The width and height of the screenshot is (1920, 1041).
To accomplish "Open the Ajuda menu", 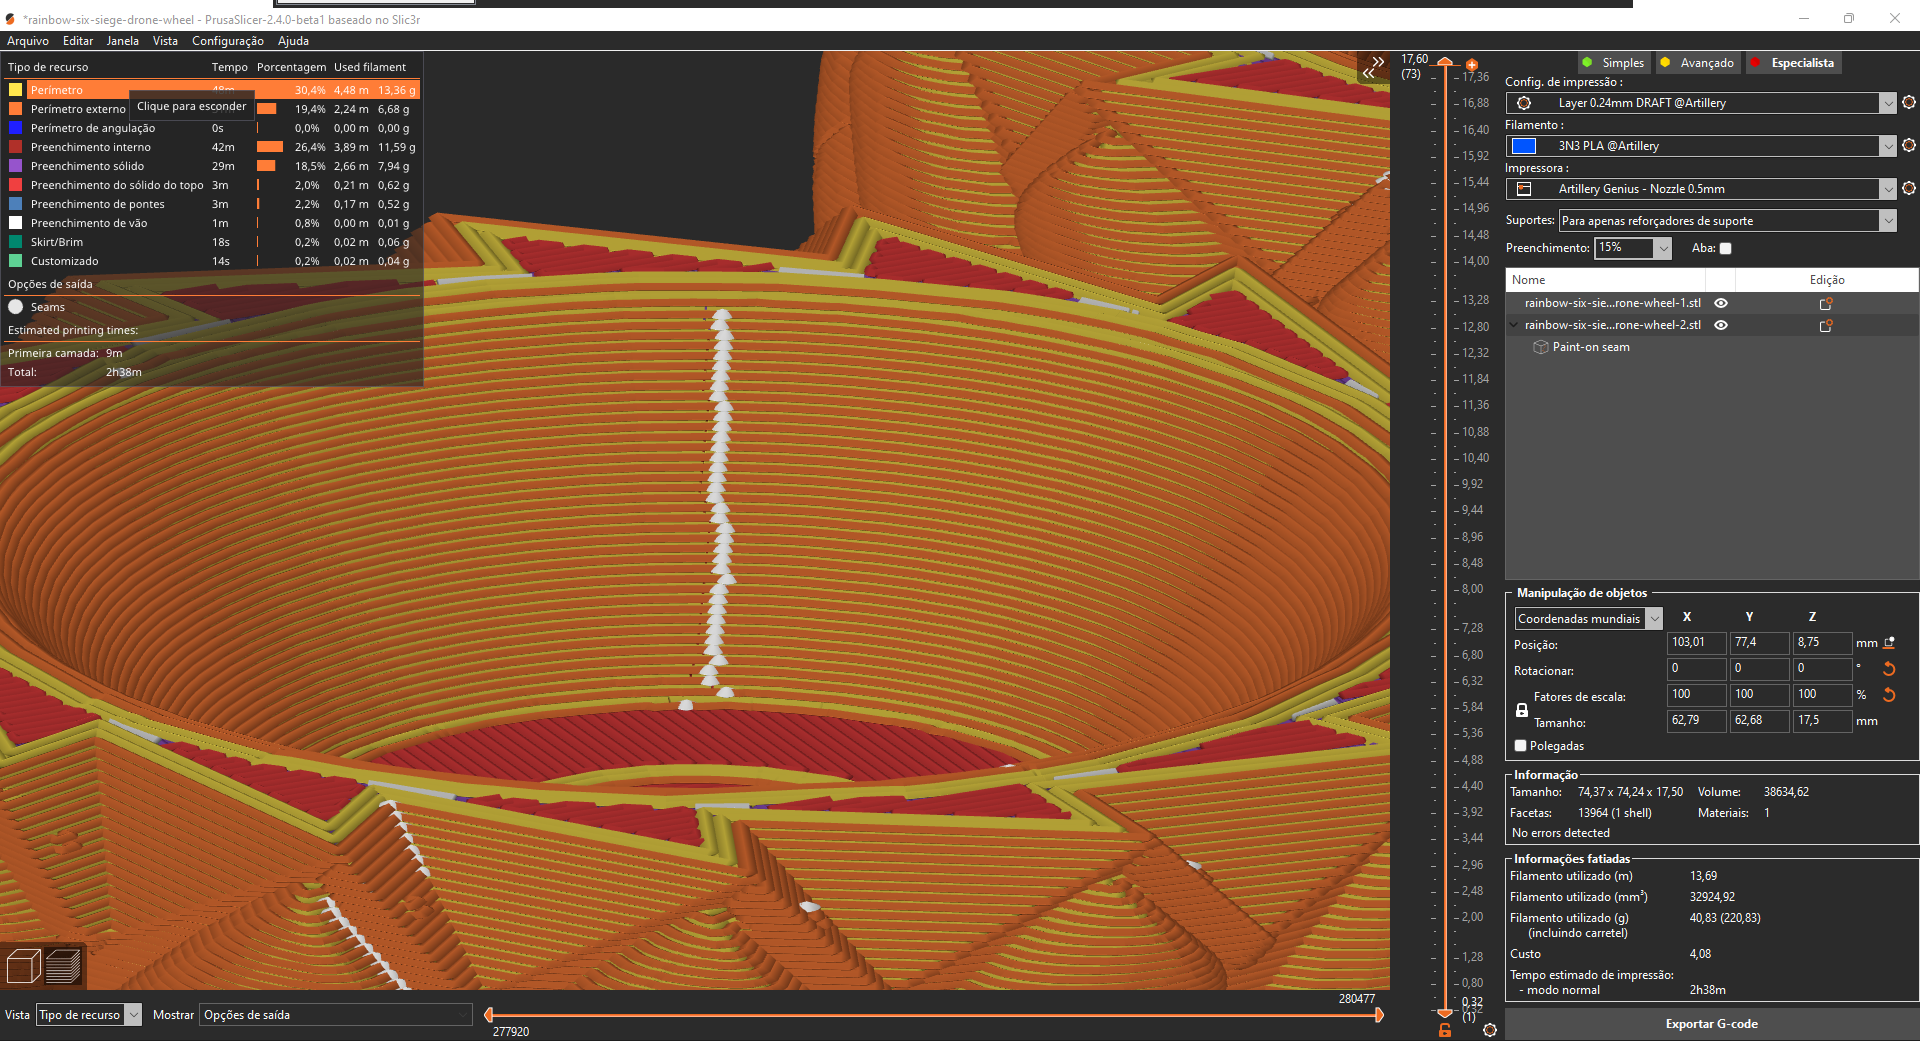I will [x=293, y=41].
